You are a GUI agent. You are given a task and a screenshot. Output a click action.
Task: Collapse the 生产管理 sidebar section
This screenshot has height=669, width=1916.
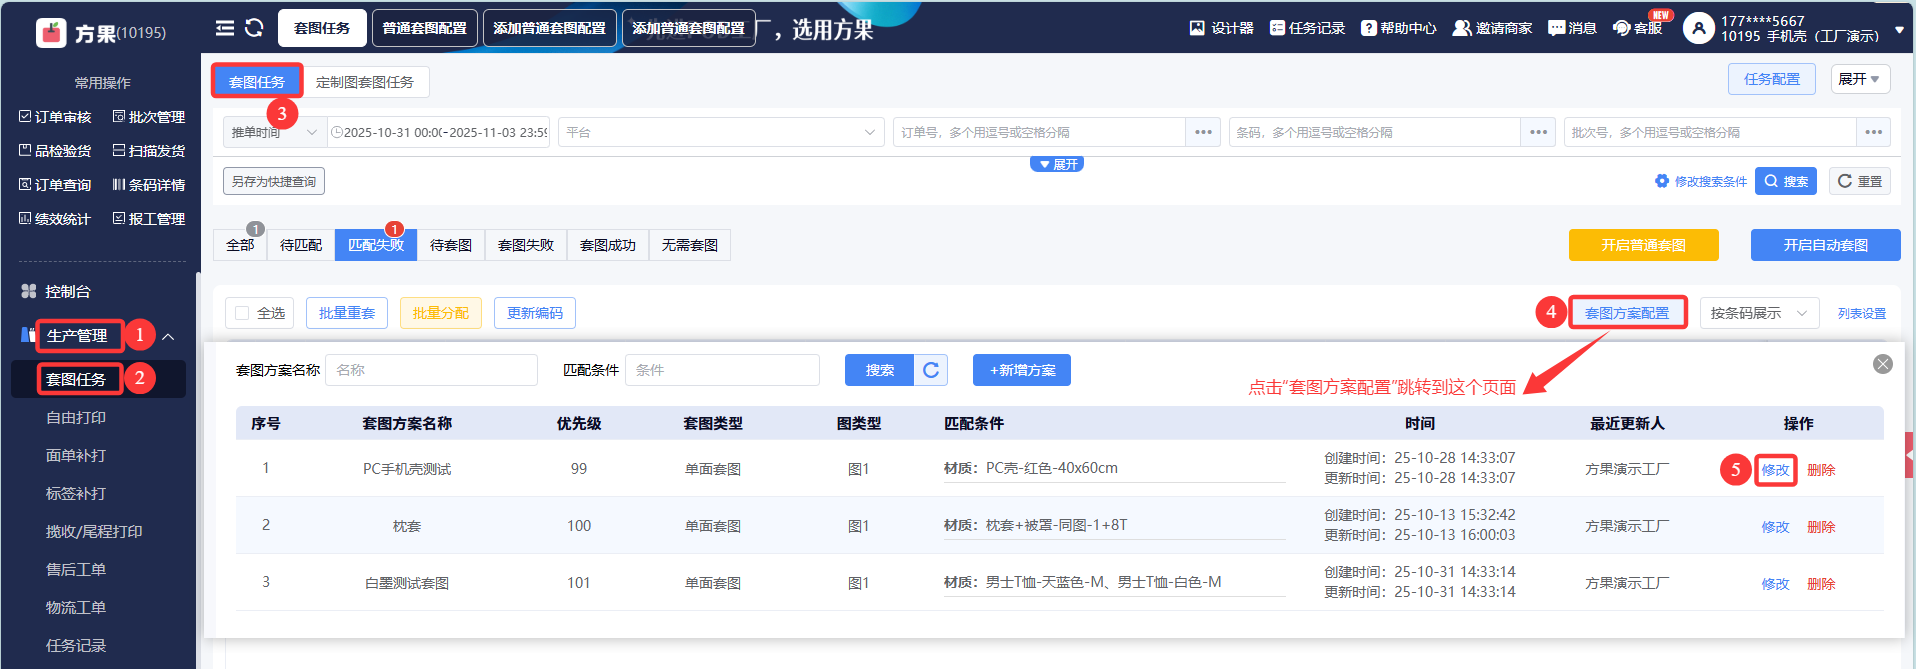pyautogui.click(x=168, y=337)
